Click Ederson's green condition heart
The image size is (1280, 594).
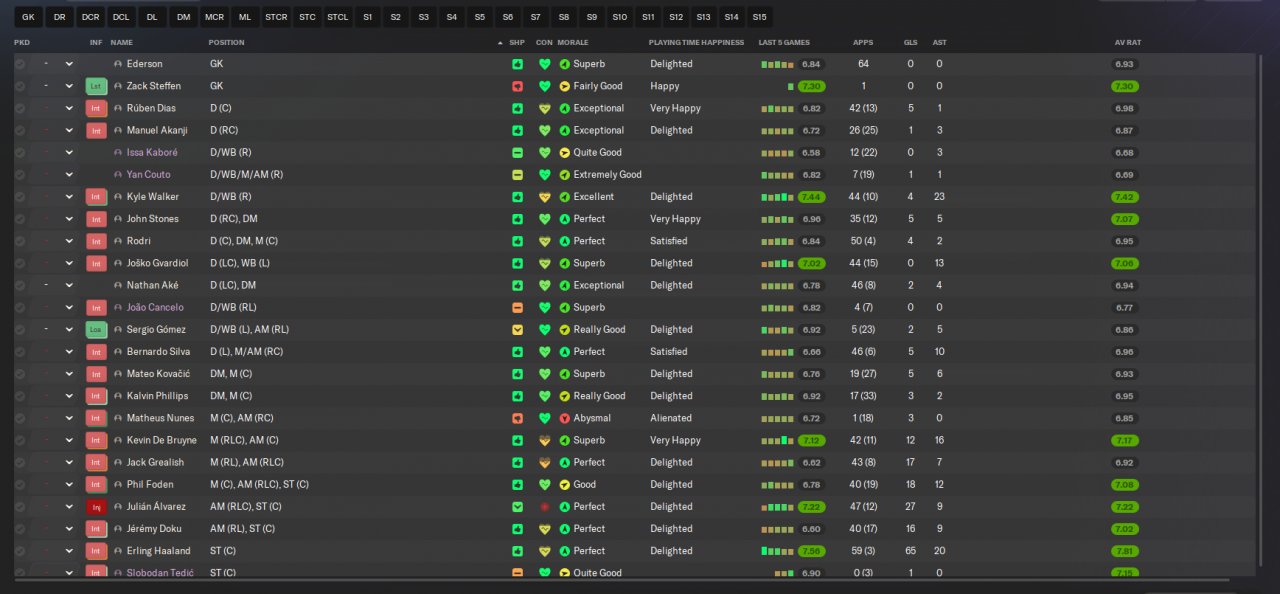[545, 64]
